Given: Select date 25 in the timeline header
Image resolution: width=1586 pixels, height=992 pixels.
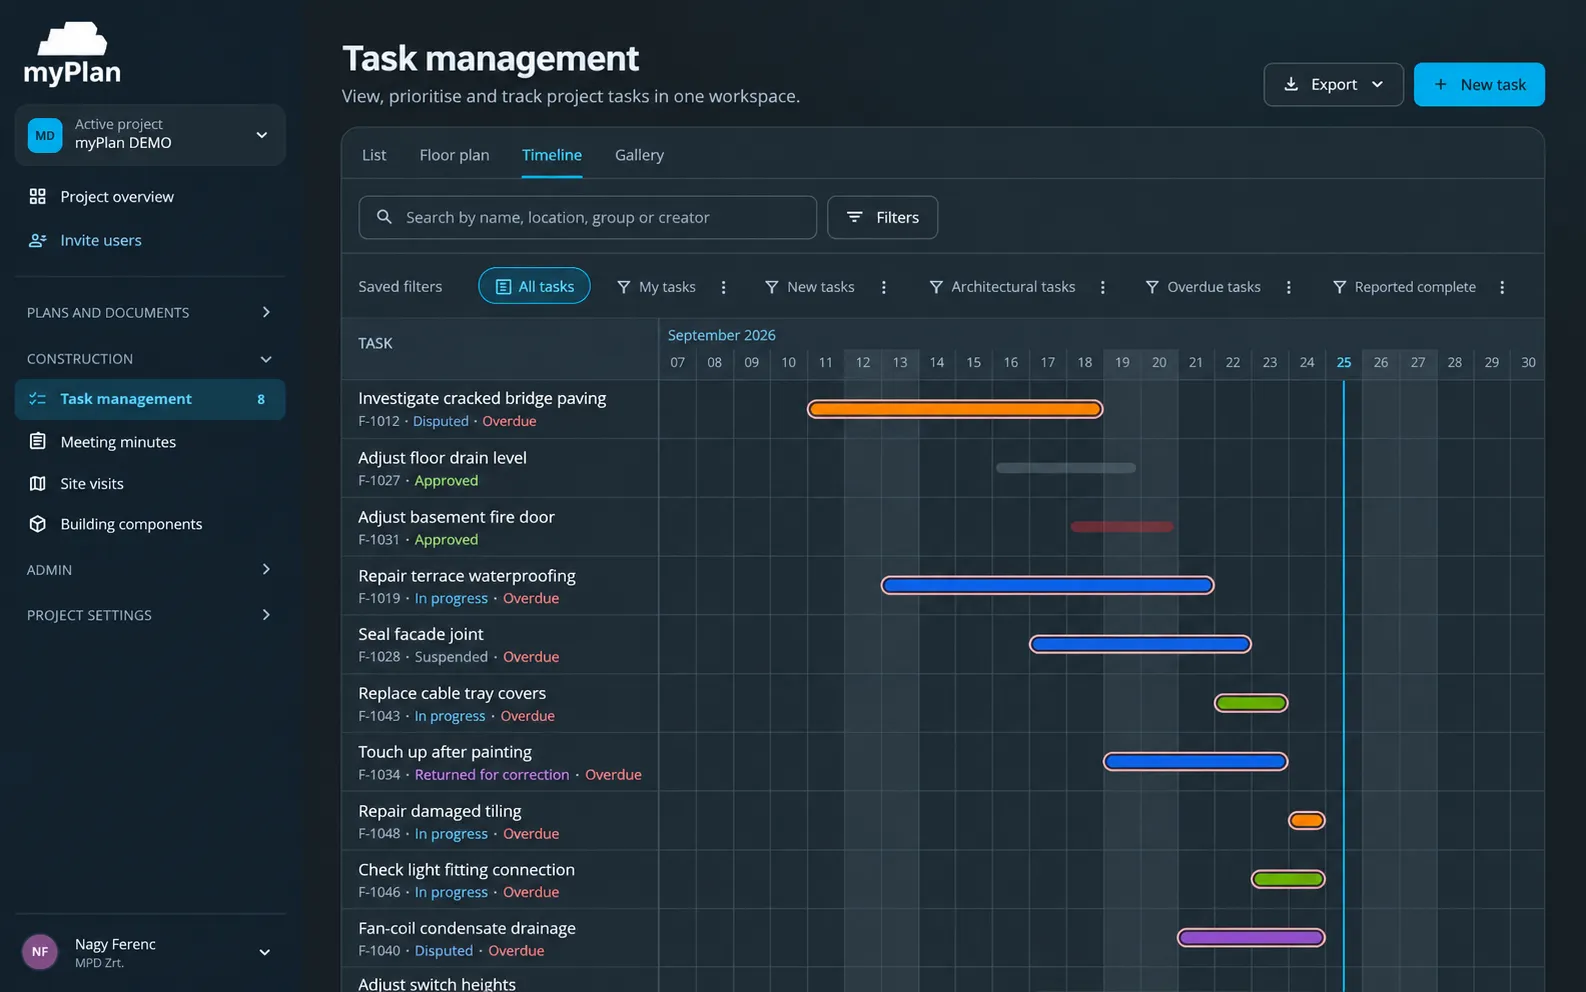Looking at the screenshot, I should pos(1344,362).
